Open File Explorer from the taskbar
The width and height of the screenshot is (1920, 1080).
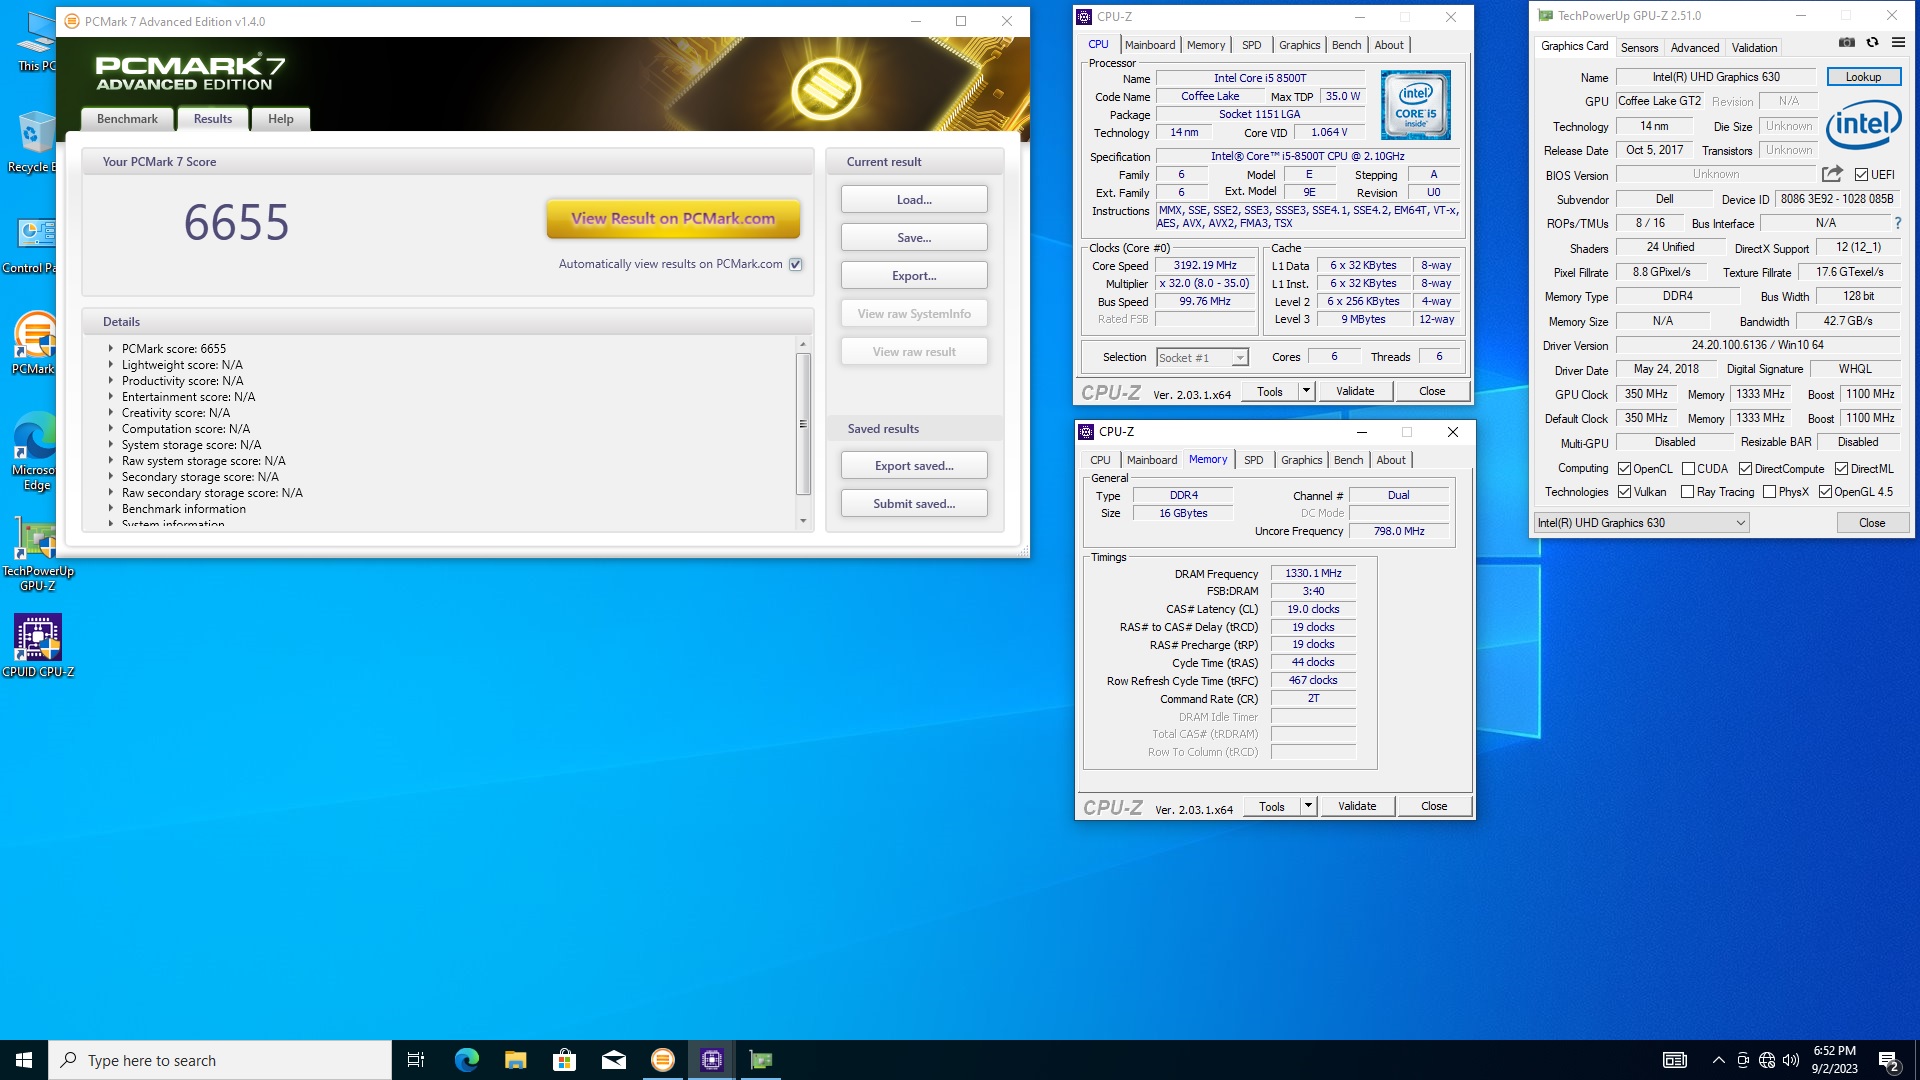pyautogui.click(x=515, y=1060)
